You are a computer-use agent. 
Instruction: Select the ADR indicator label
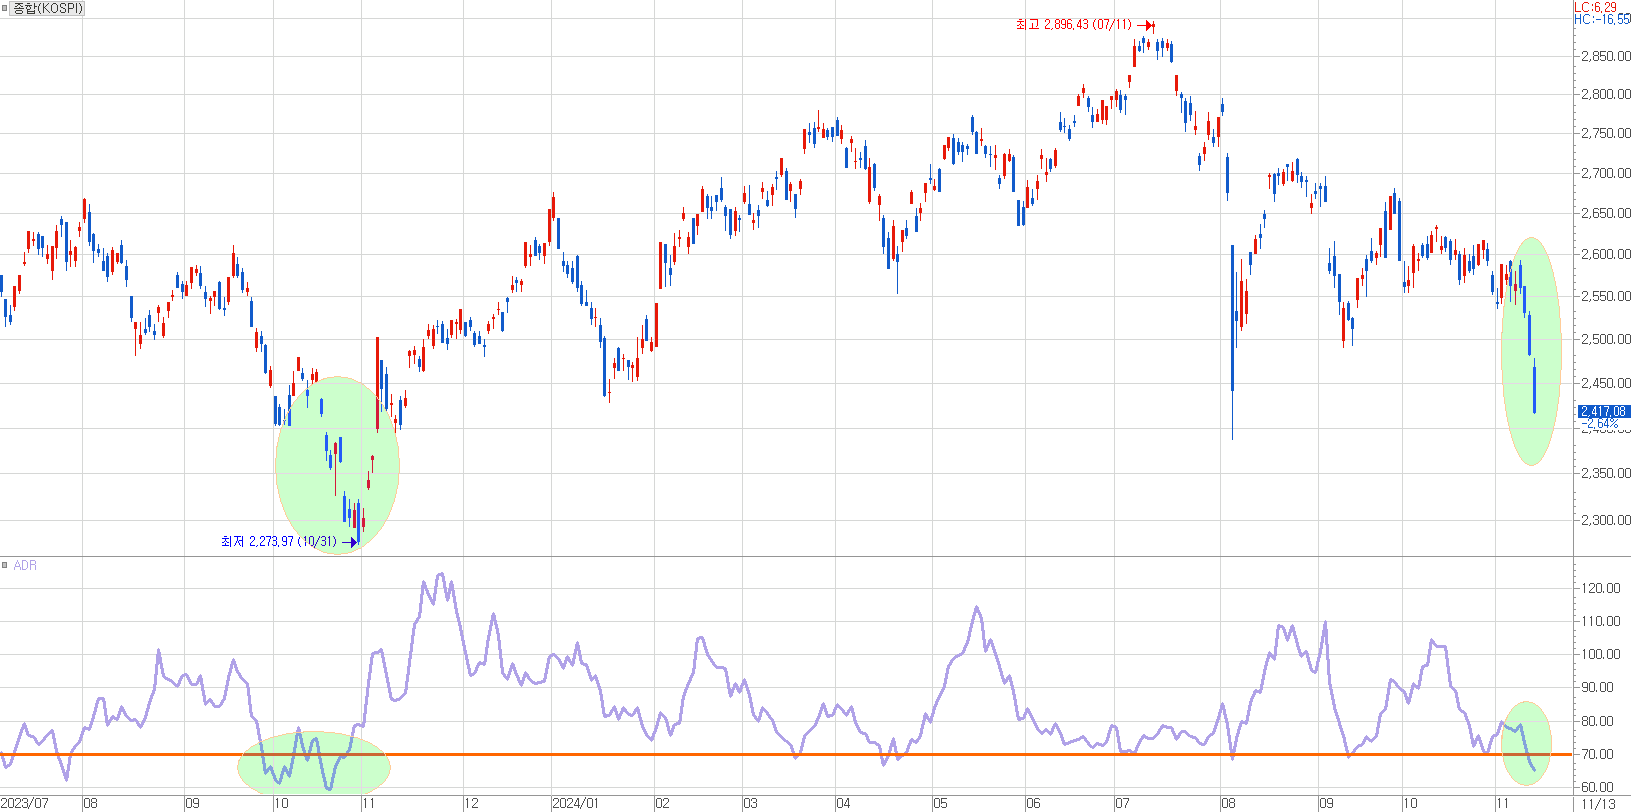[25, 566]
